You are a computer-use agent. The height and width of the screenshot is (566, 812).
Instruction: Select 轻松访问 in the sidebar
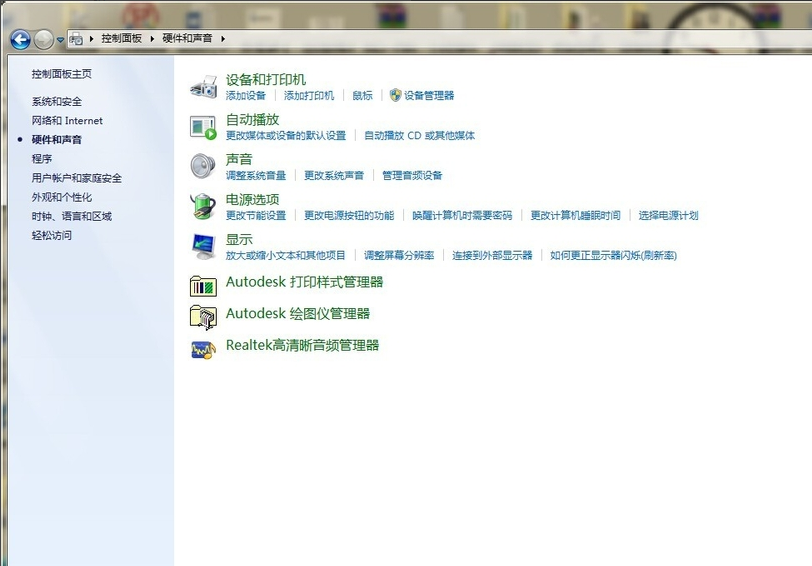[x=51, y=236]
